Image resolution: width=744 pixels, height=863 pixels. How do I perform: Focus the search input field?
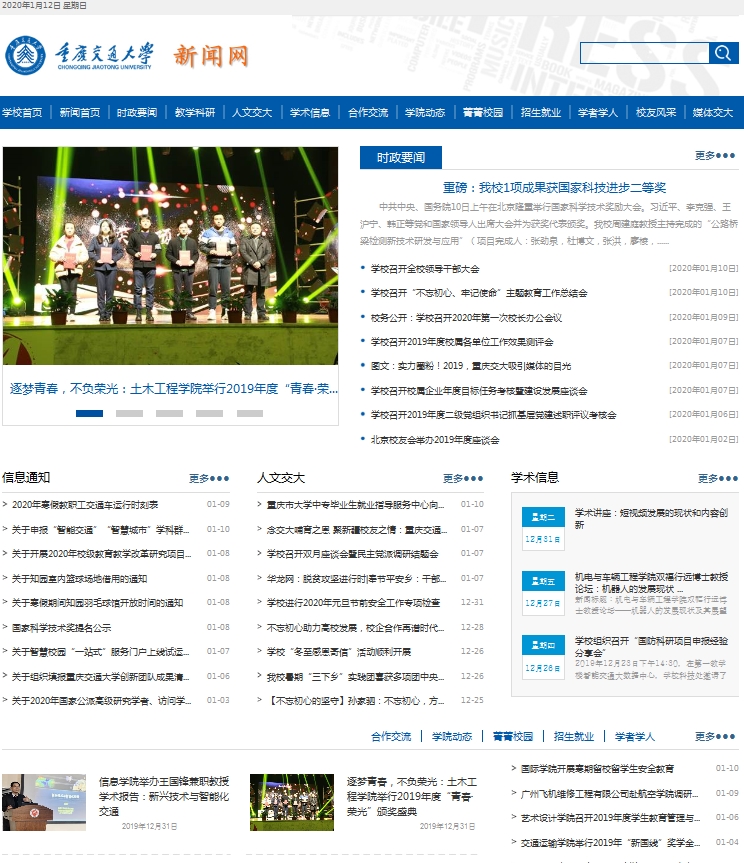[x=644, y=53]
